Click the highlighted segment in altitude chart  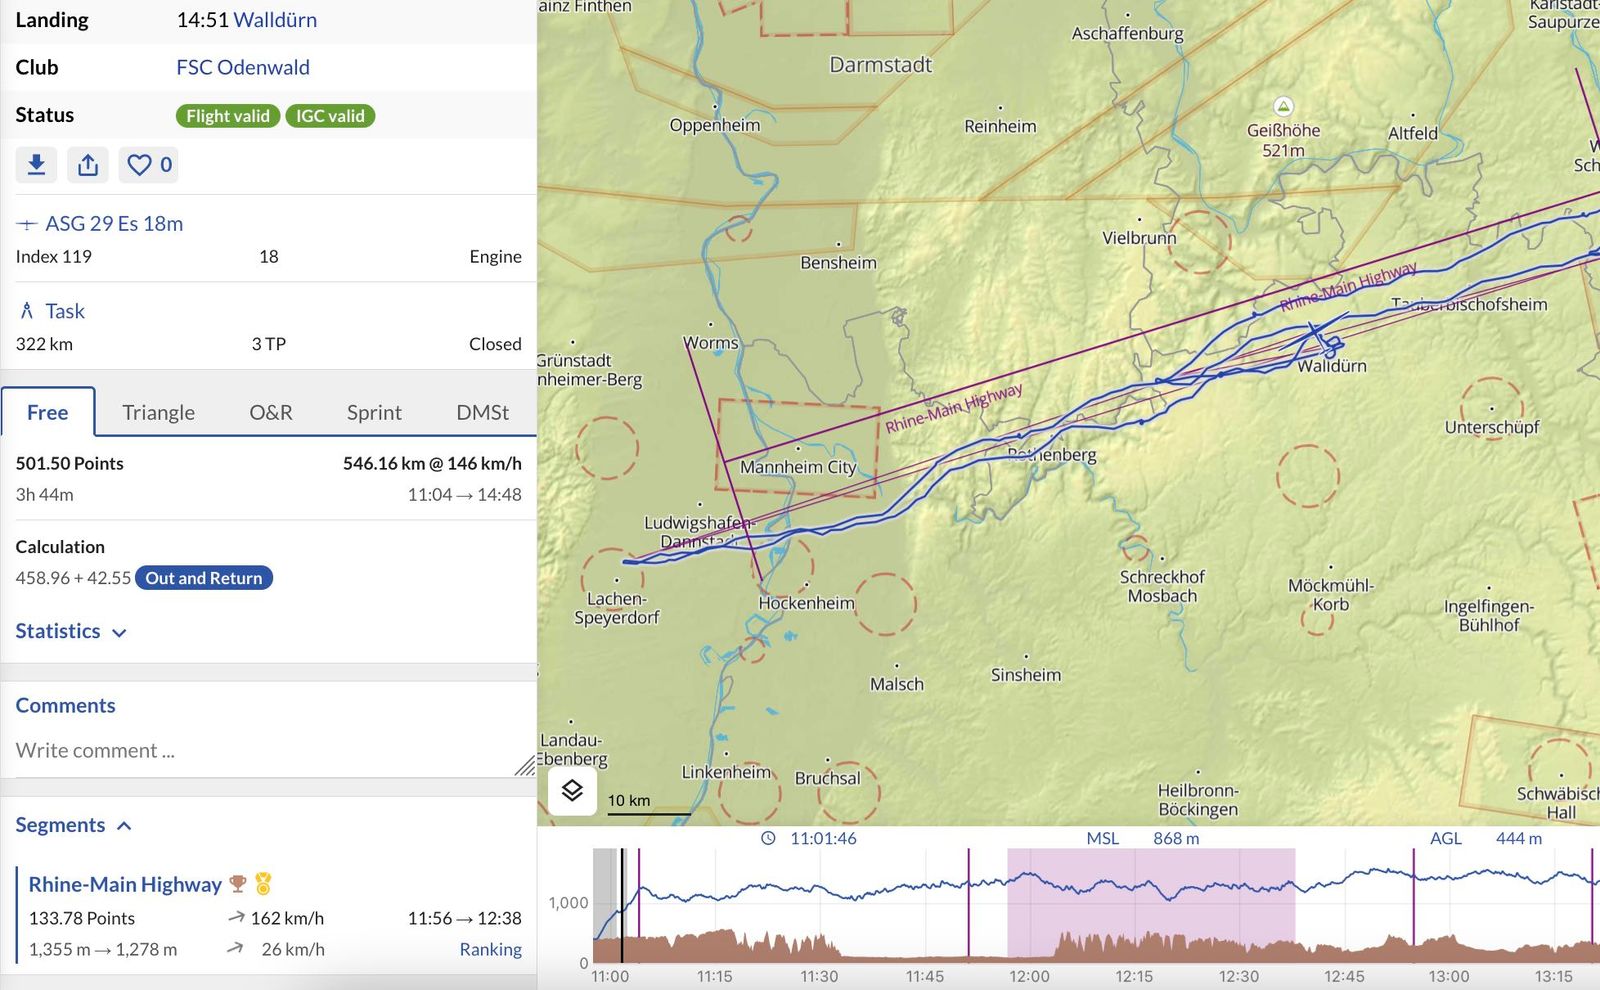point(1150,905)
